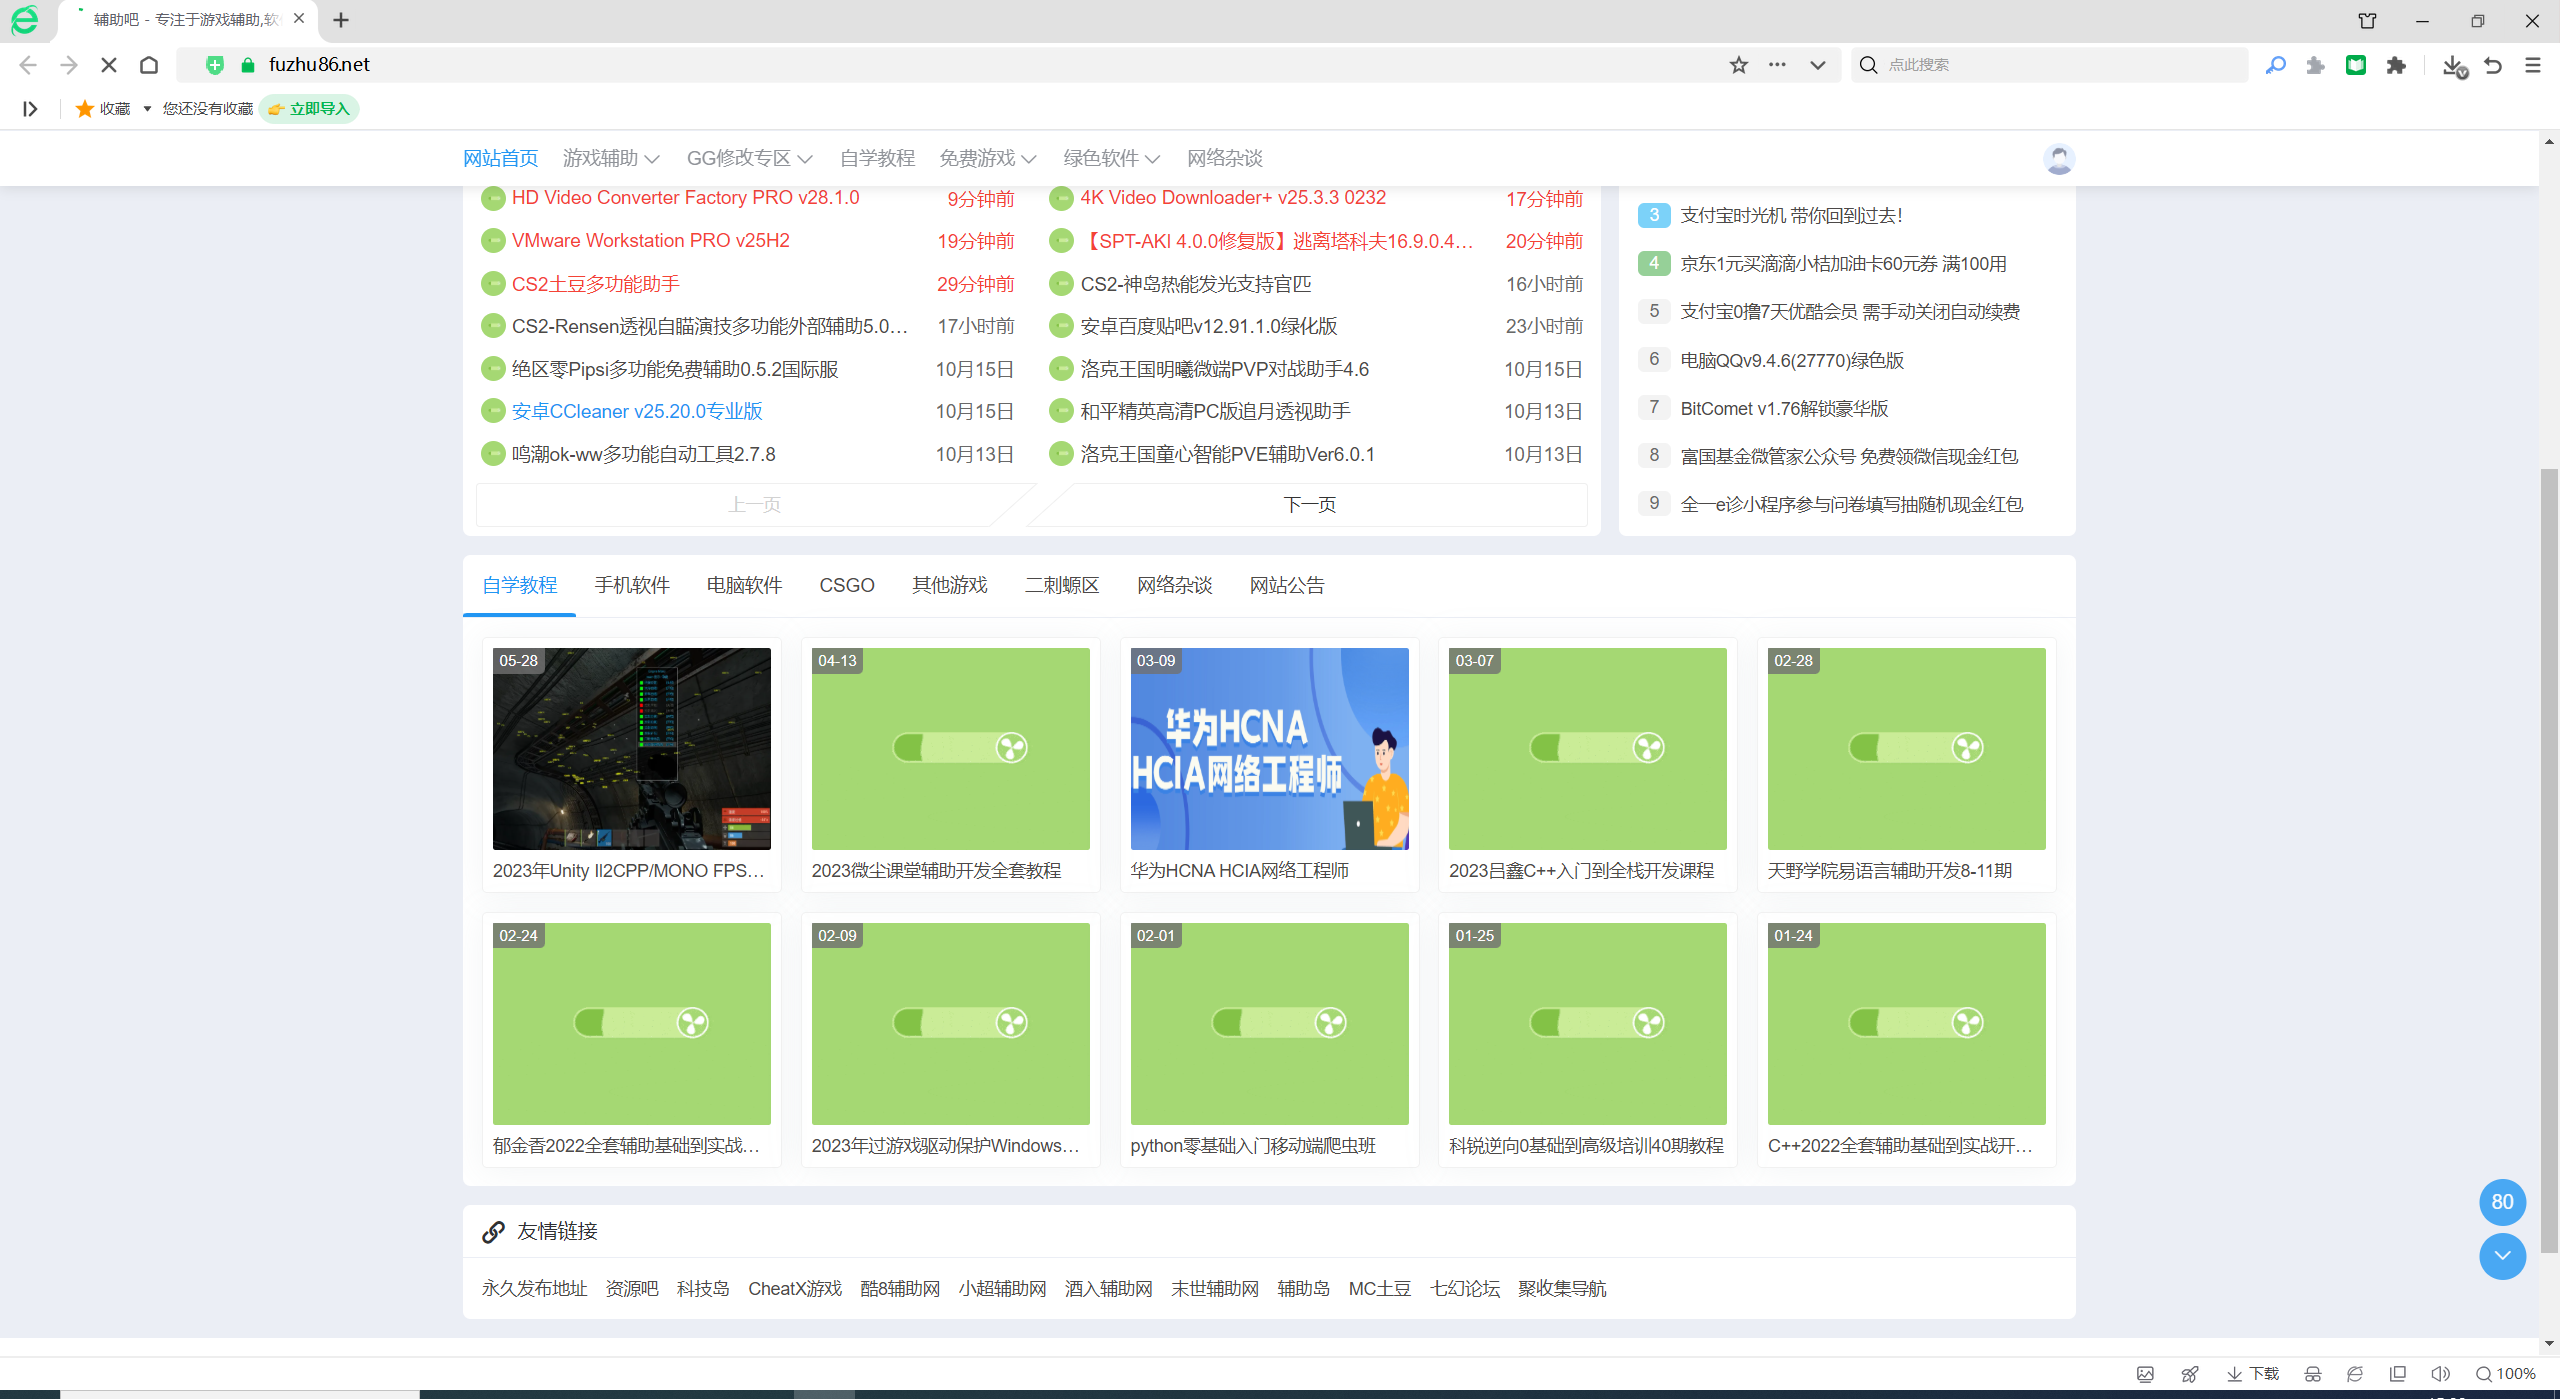
Task: Open the extensions puzzle icon
Action: coord(2396,65)
